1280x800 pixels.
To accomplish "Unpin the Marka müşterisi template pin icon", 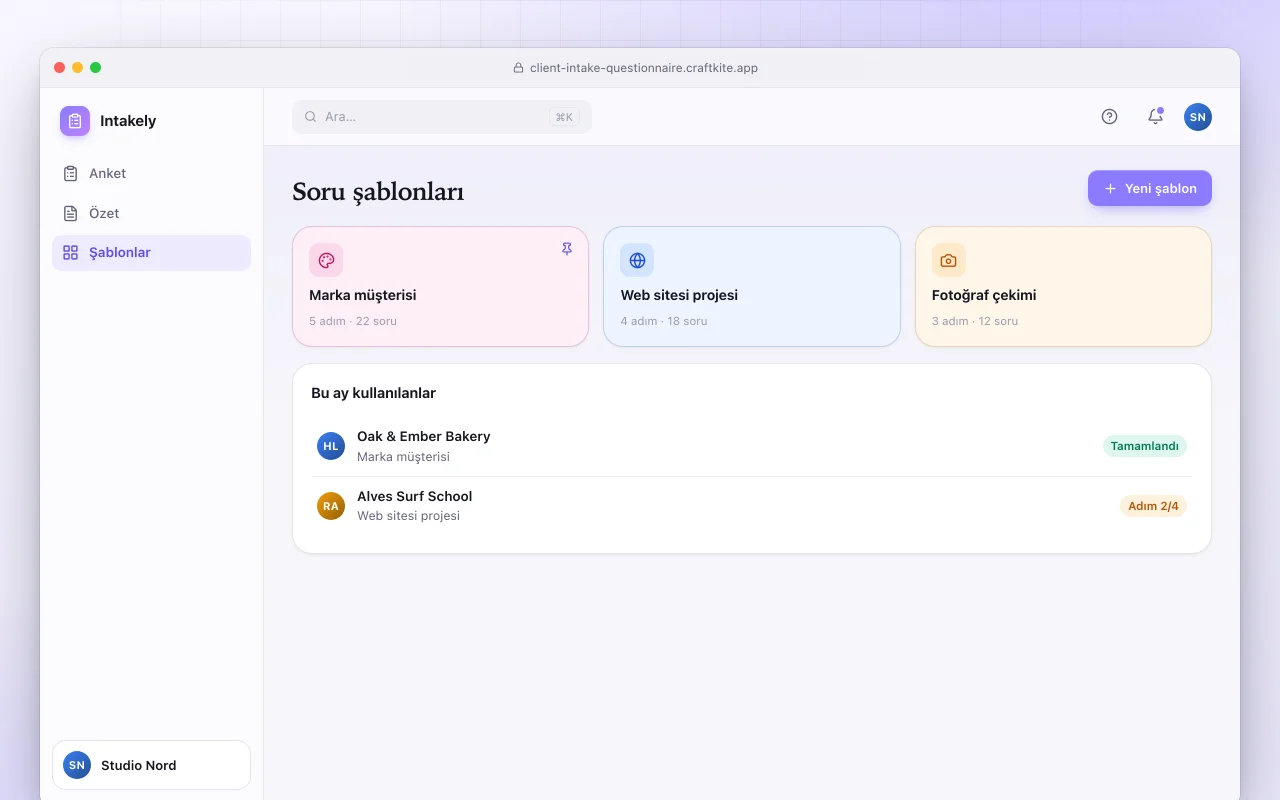I will point(567,249).
